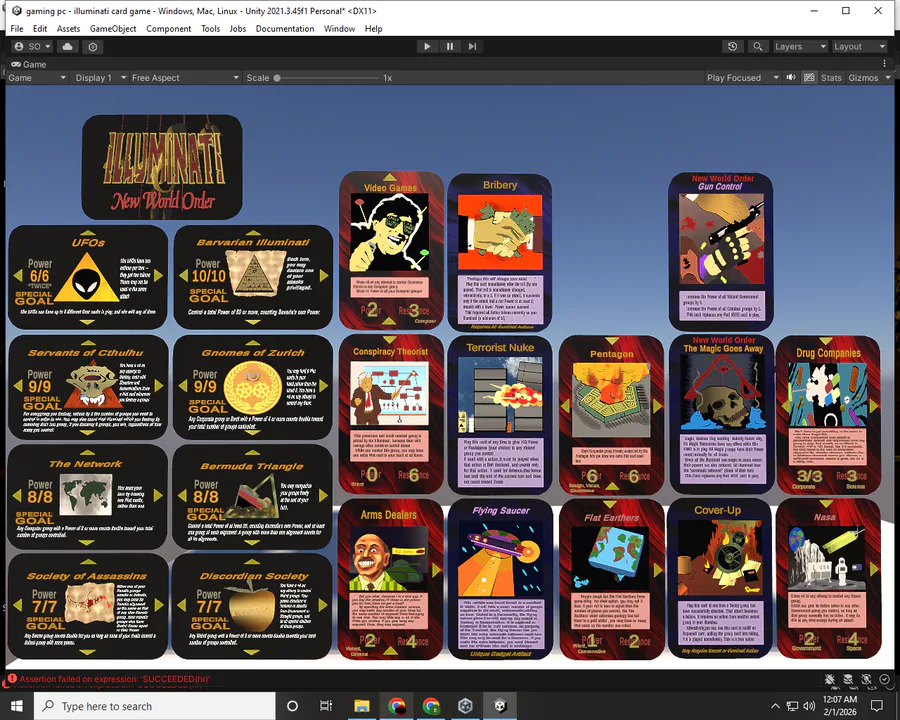Switch to Unity Editor taskbar icon
Screen dimensions: 900x720
500,706
